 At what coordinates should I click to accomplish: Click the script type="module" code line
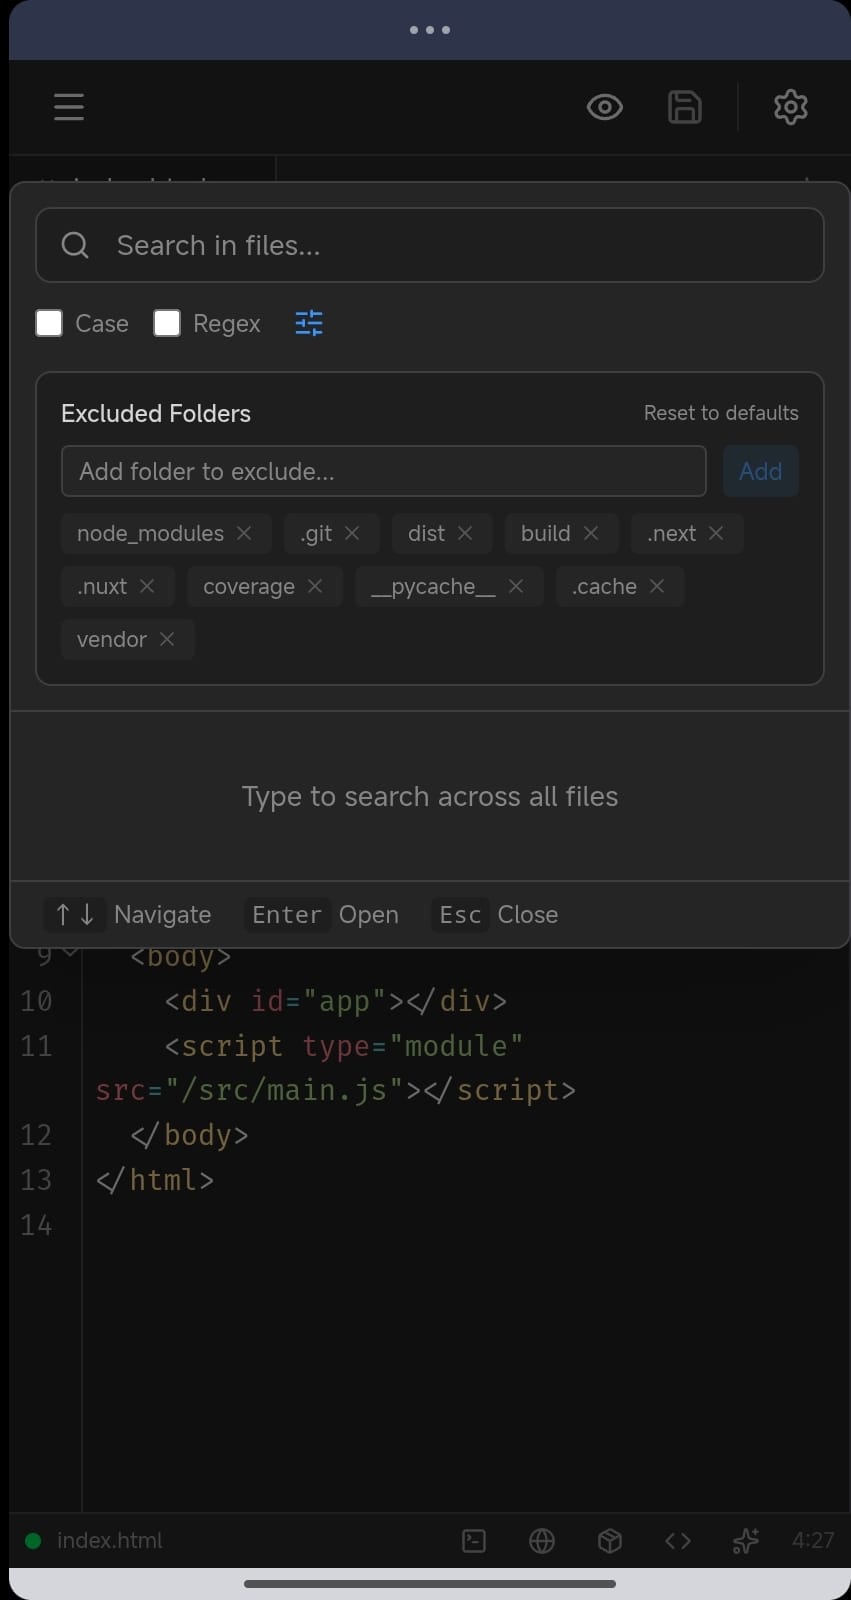(x=343, y=1046)
